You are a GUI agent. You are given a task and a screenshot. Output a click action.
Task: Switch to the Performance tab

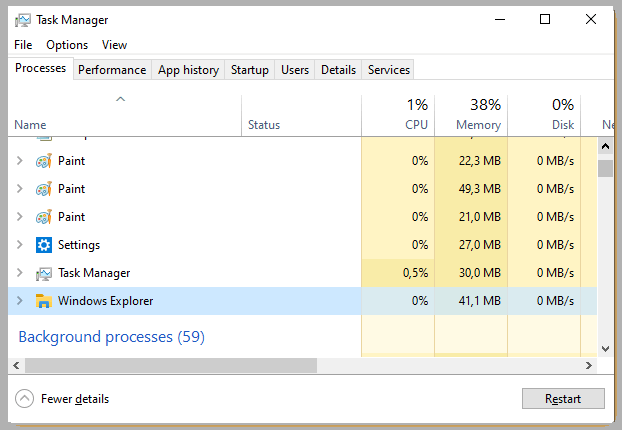tap(112, 70)
